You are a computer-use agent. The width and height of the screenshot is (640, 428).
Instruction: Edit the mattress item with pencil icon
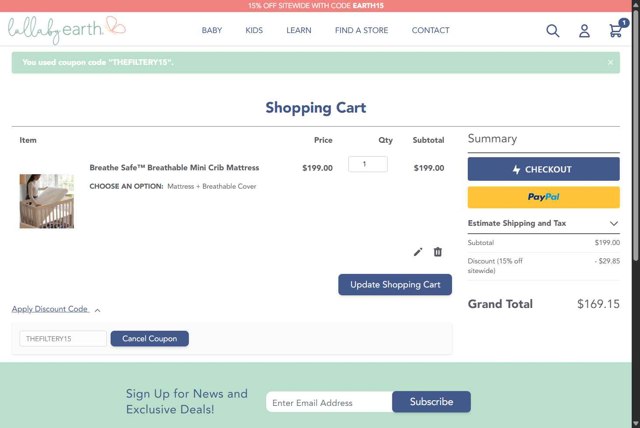tap(418, 252)
